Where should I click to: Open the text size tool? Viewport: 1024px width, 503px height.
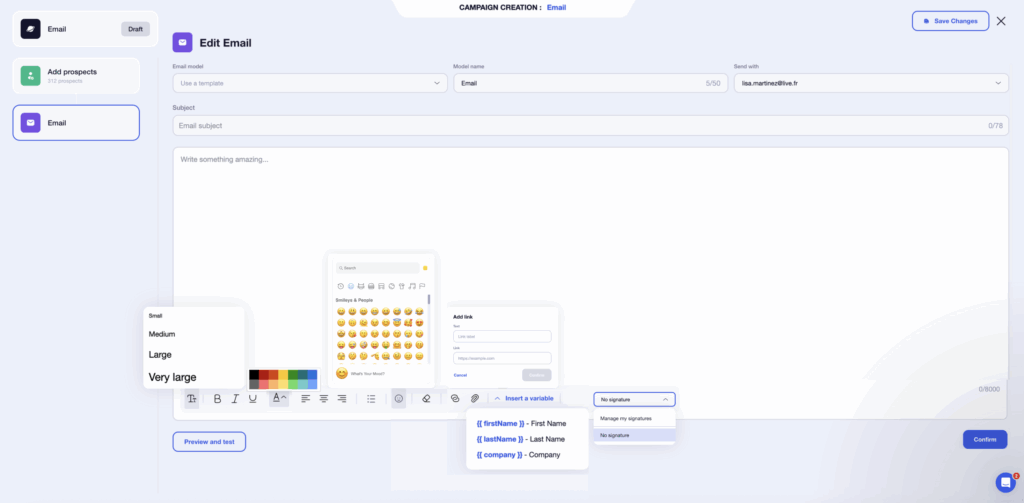pos(191,398)
